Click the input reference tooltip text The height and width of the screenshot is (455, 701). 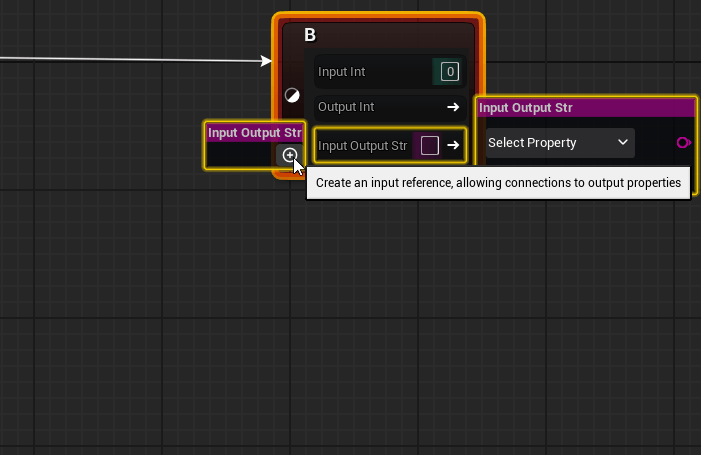coord(498,184)
